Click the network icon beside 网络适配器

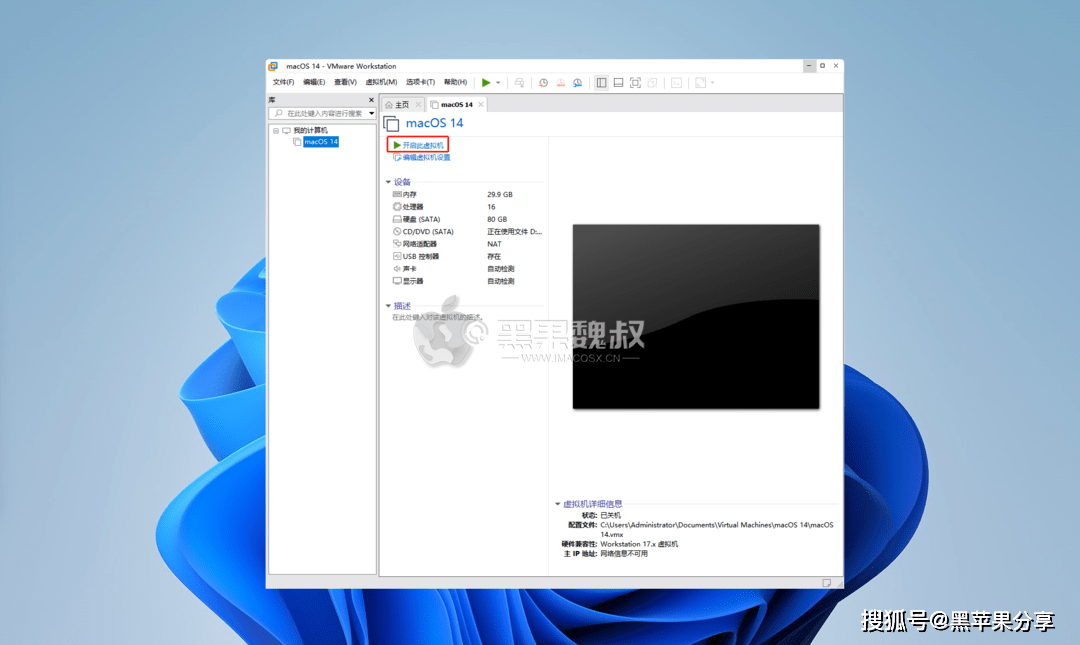(397, 244)
